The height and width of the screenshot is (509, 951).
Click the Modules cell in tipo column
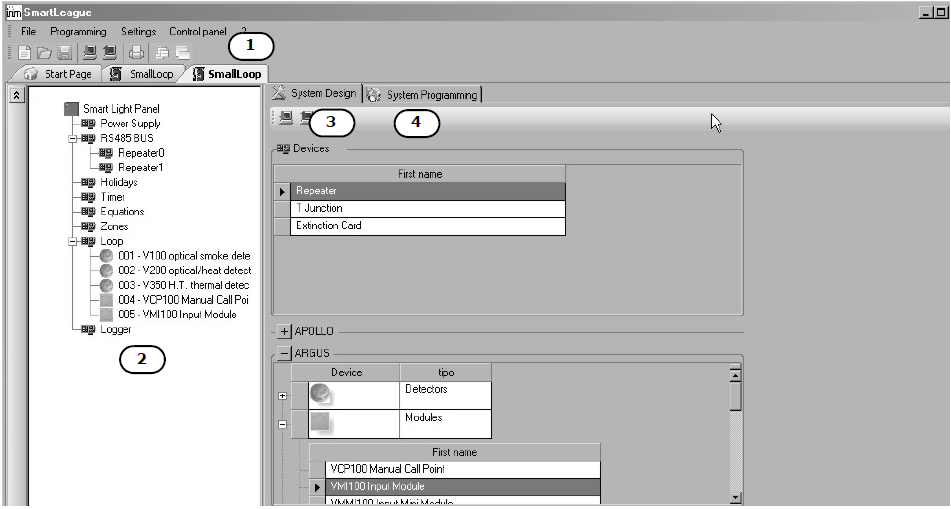coord(445,424)
